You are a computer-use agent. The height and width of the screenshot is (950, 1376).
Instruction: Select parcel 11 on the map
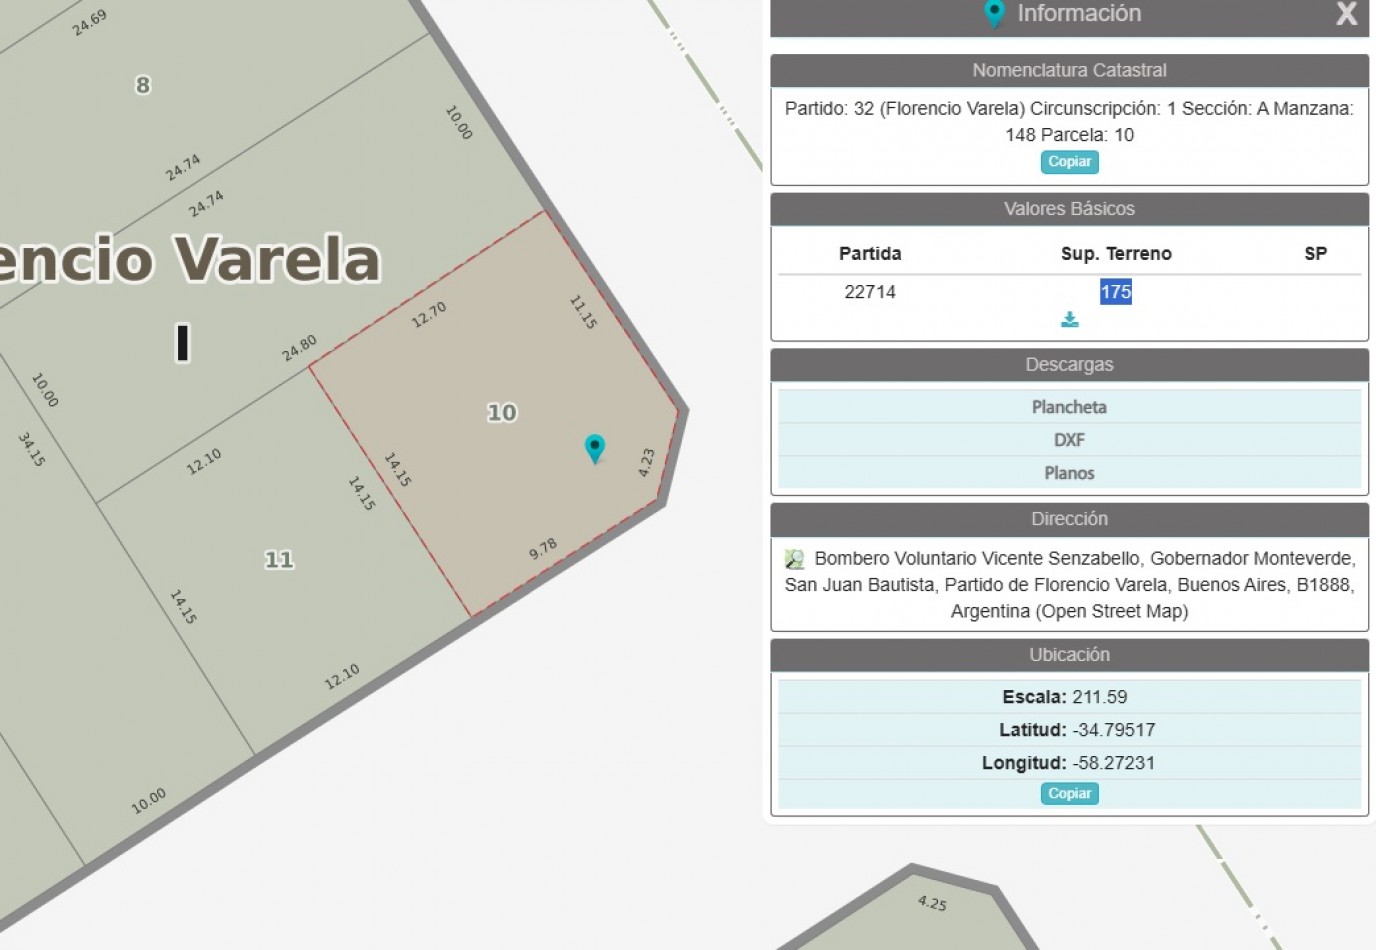click(x=280, y=558)
